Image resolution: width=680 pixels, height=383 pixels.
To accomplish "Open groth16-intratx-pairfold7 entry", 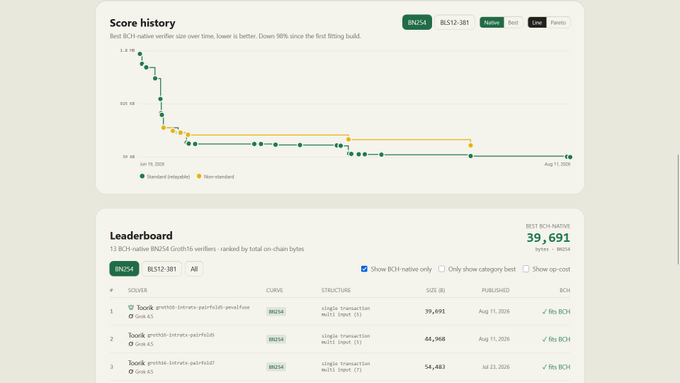I will click(x=181, y=363).
